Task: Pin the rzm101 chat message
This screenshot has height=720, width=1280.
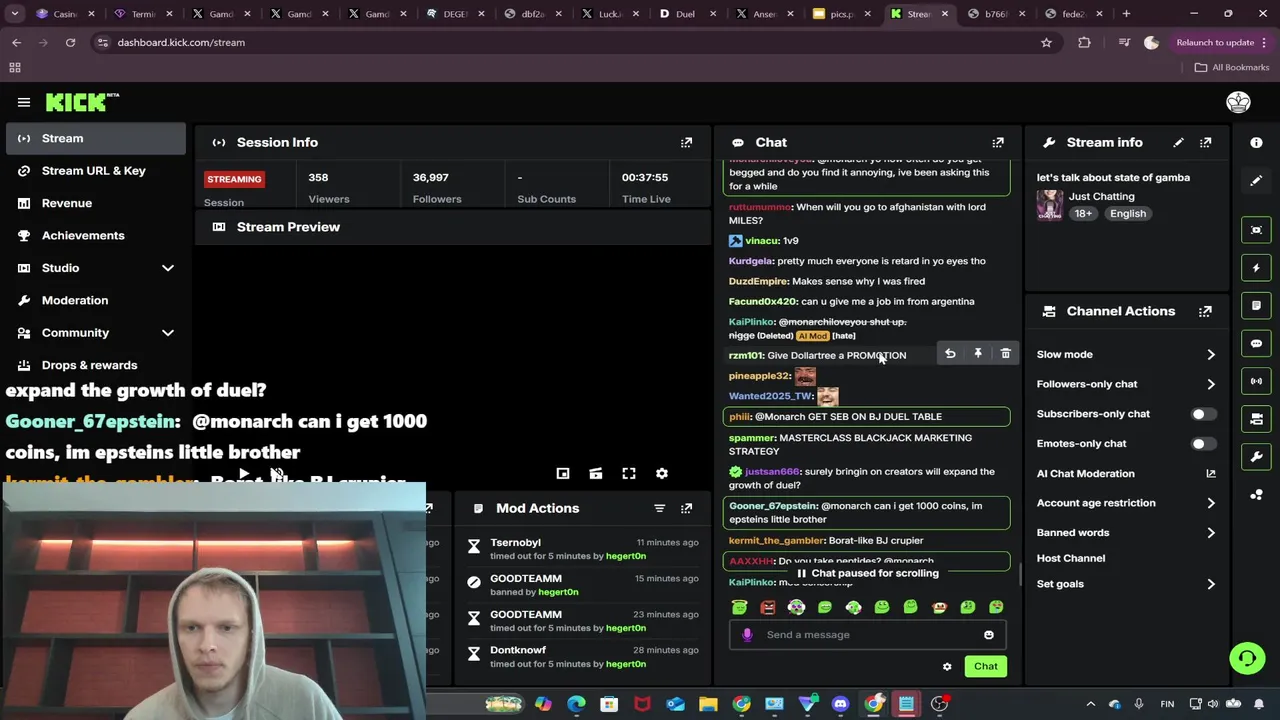Action: tap(978, 354)
